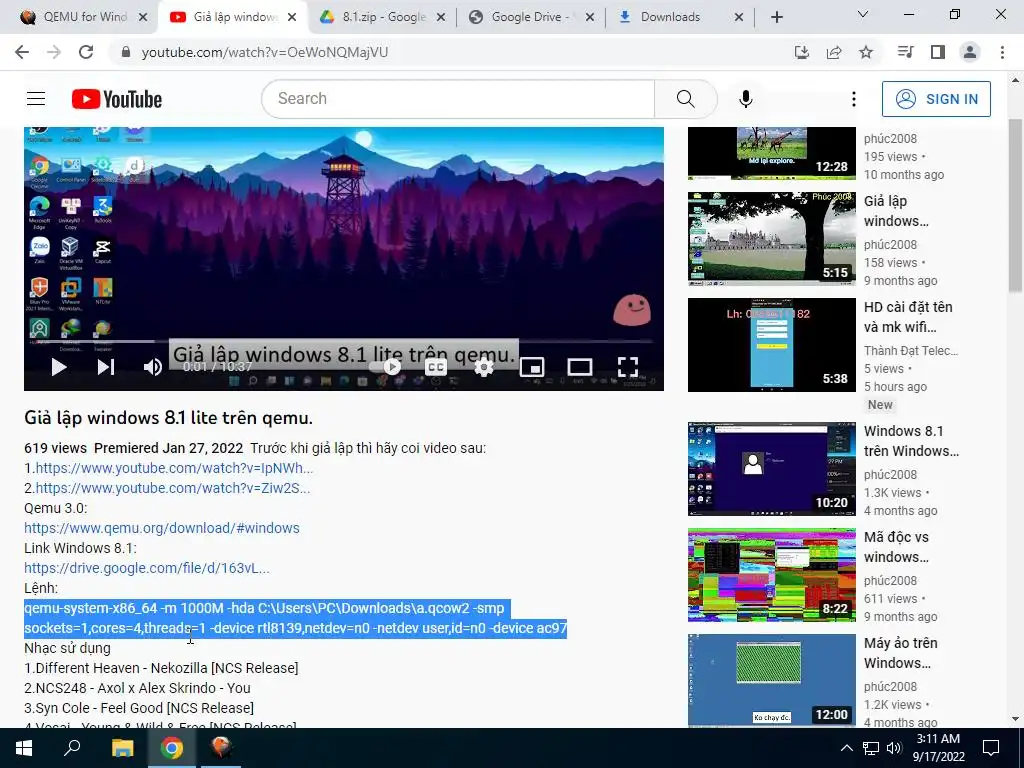Reload the current page

point(86,52)
